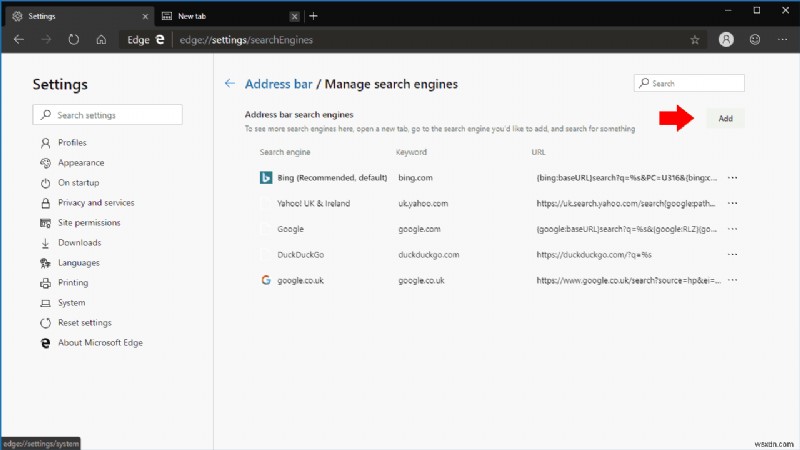Close the Settings tab
Viewport: 800px width, 450px height.
tap(145, 16)
